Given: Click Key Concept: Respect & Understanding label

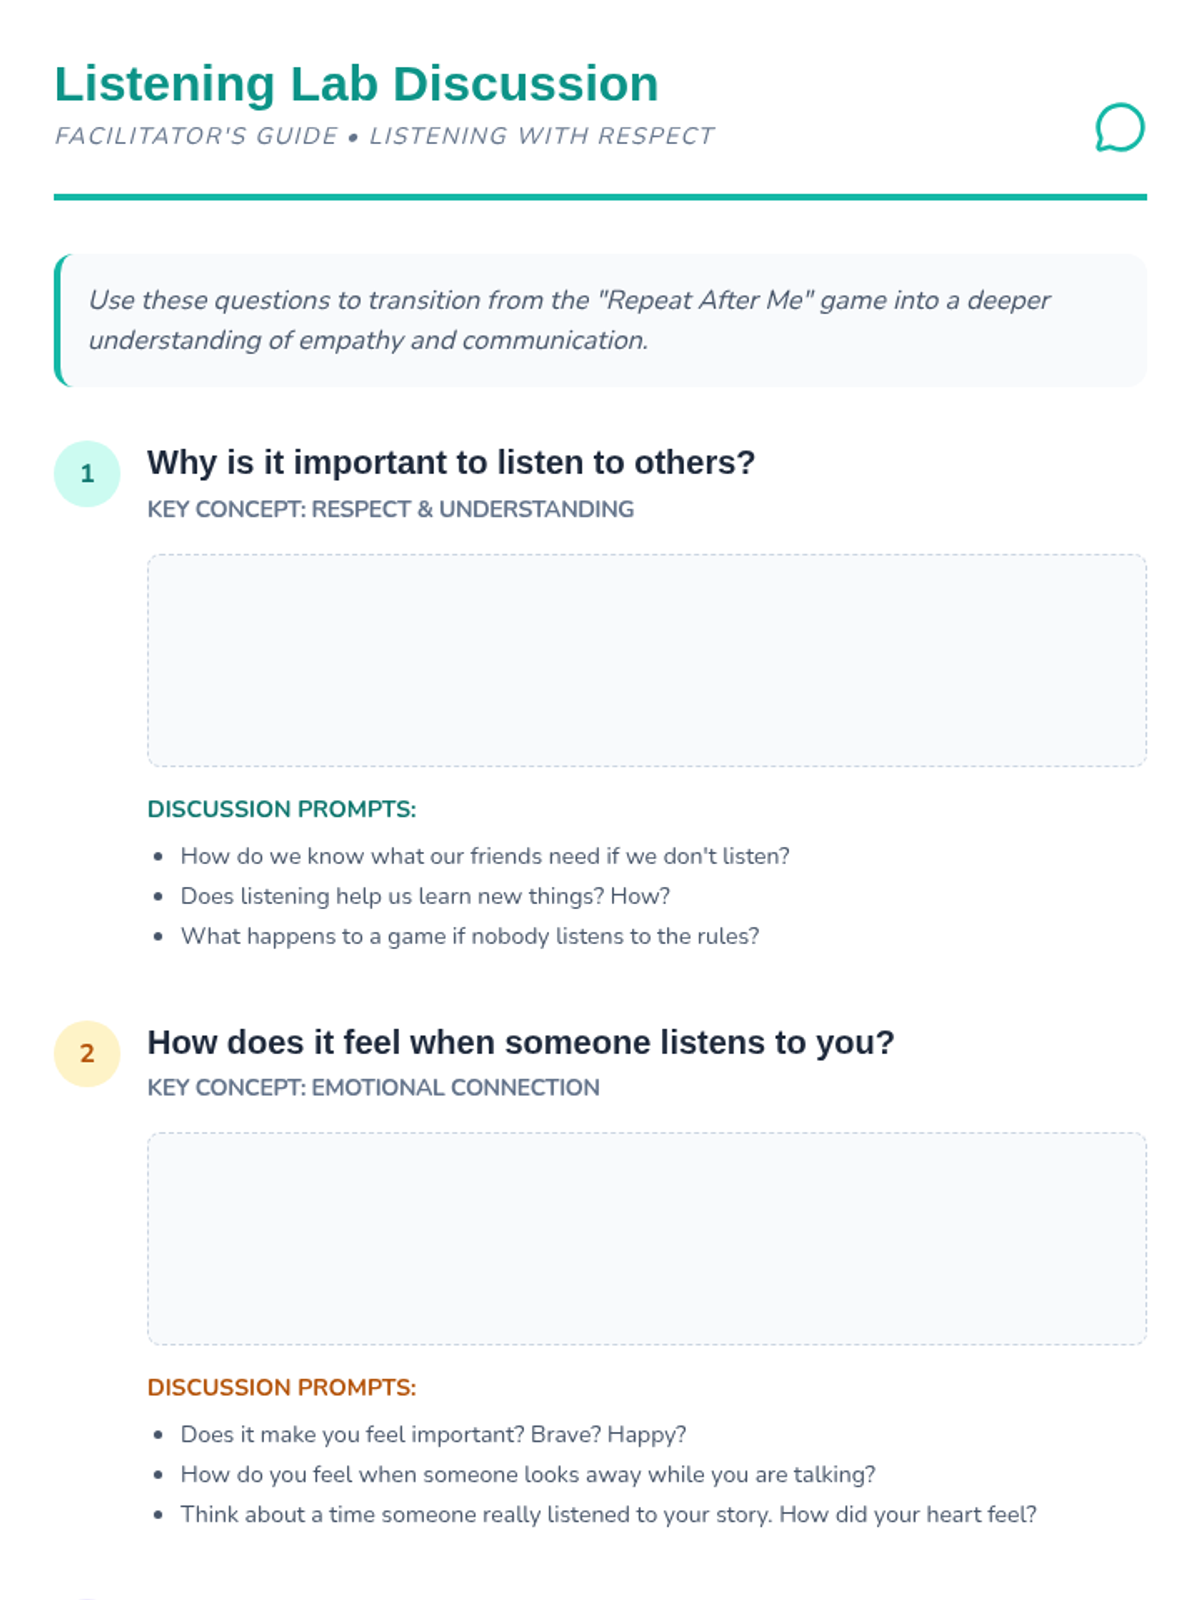Looking at the screenshot, I should [390, 509].
